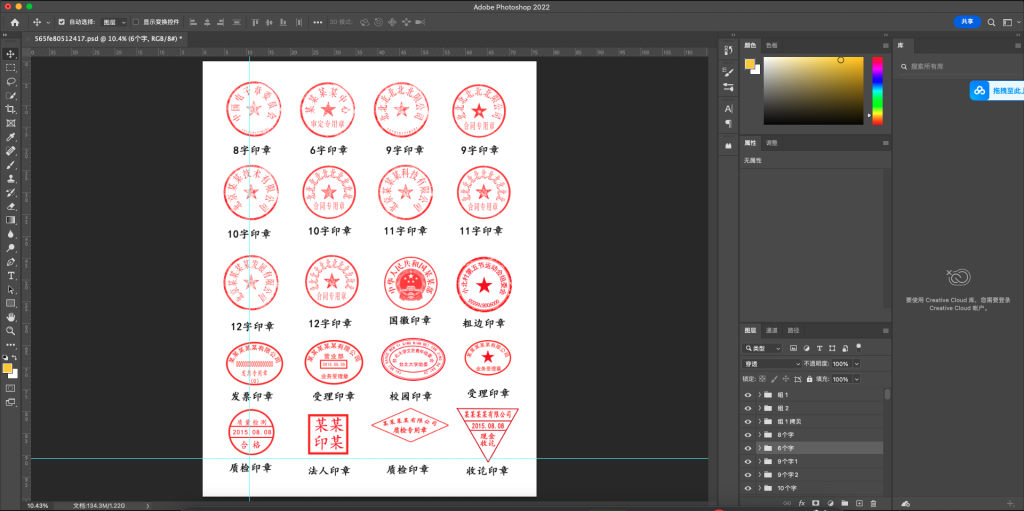Click the create new layer icon
The image size is (1024, 511).
tap(859, 503)
